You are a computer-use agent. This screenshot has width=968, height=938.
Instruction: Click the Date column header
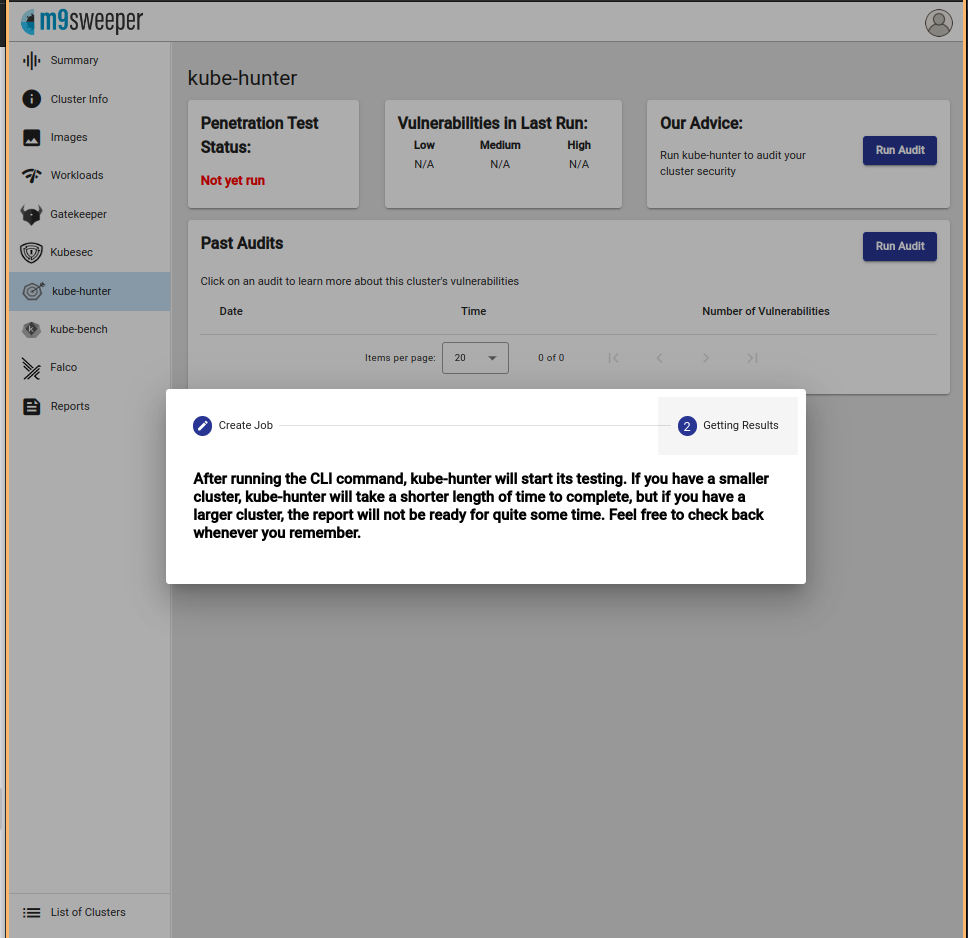tap(231, 312)
